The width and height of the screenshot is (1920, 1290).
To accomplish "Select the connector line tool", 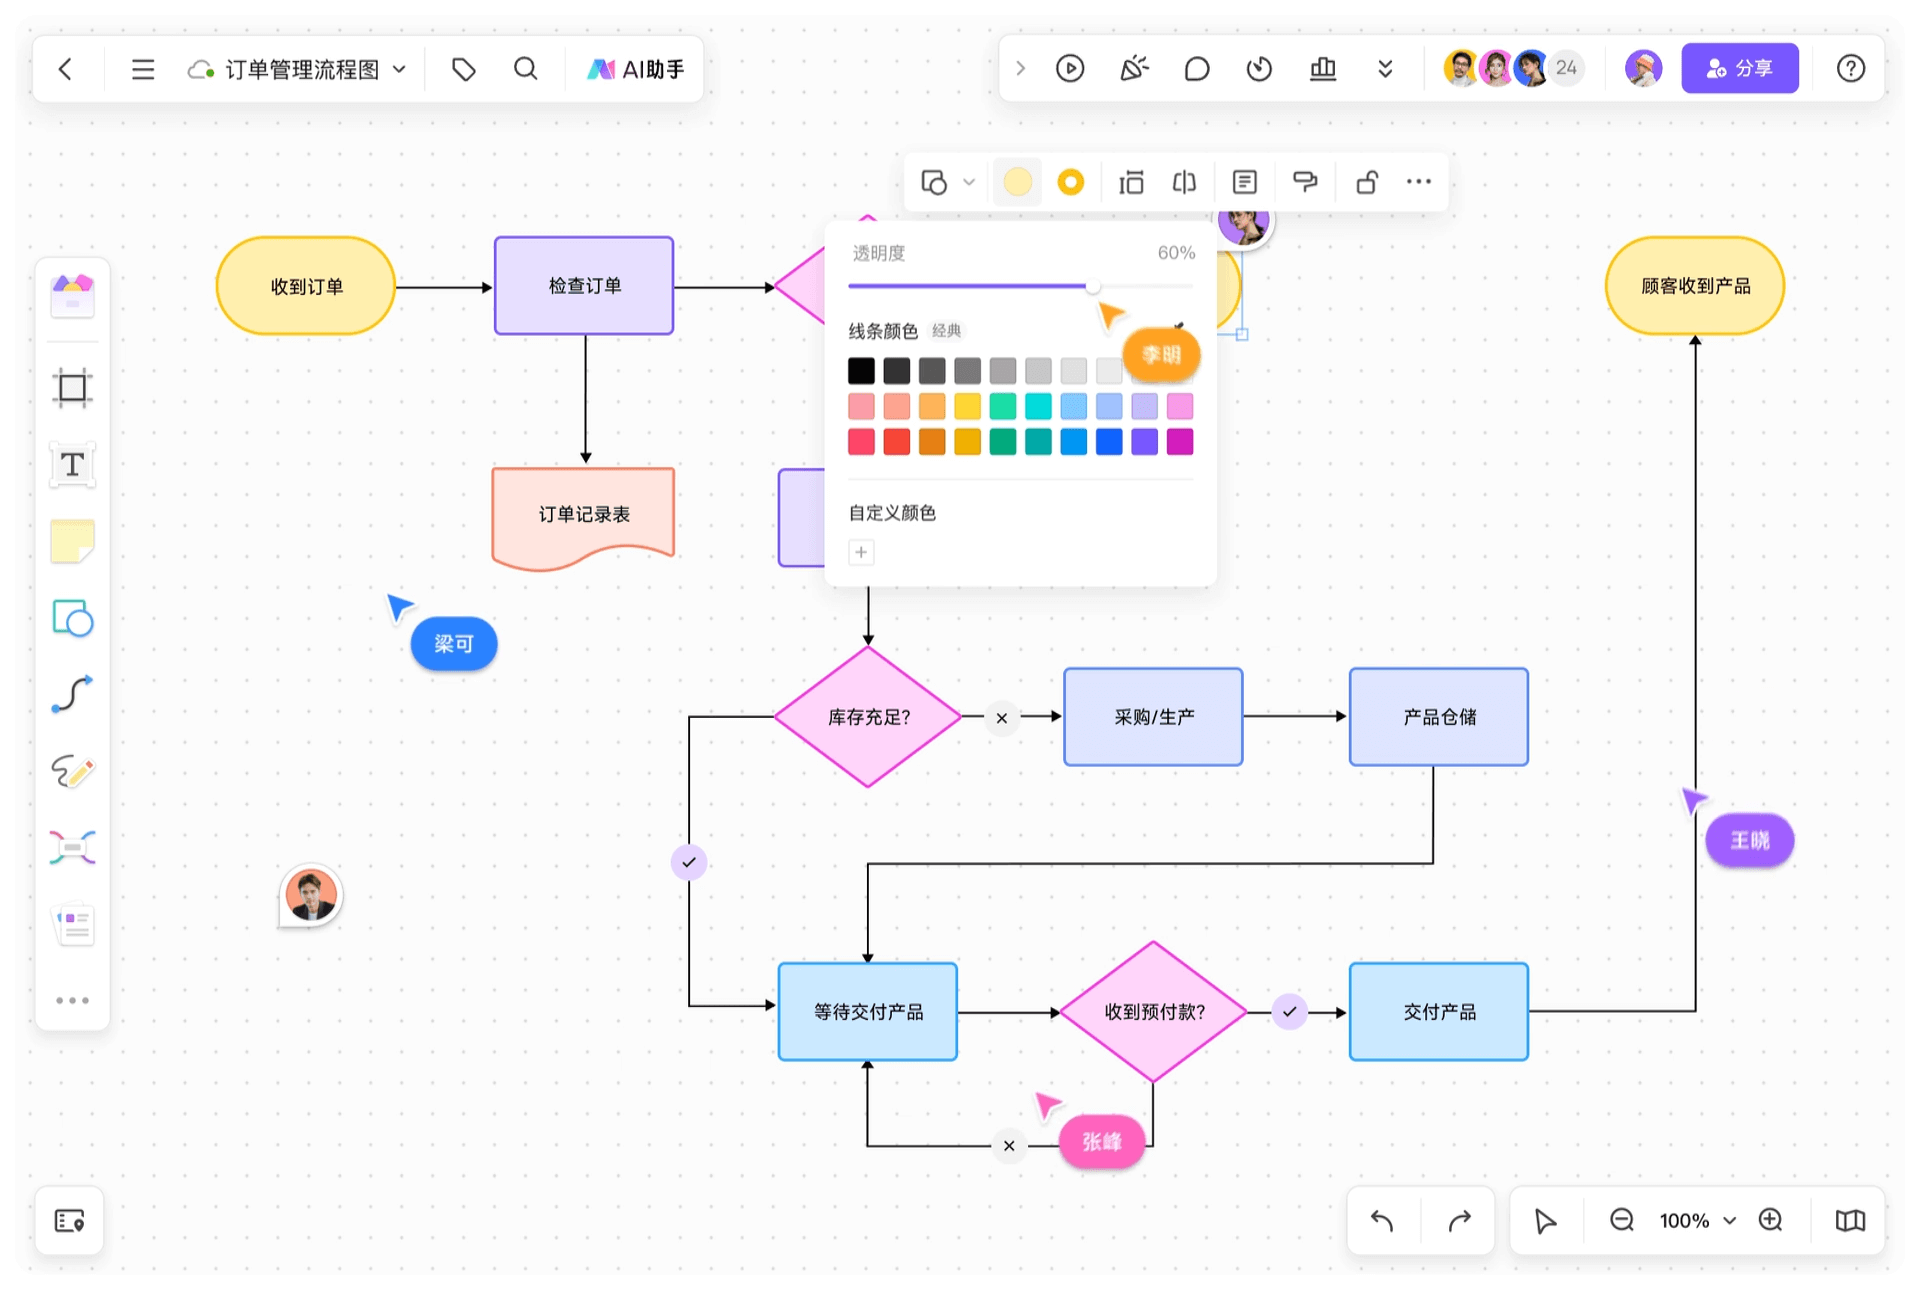I will point(72,694).
